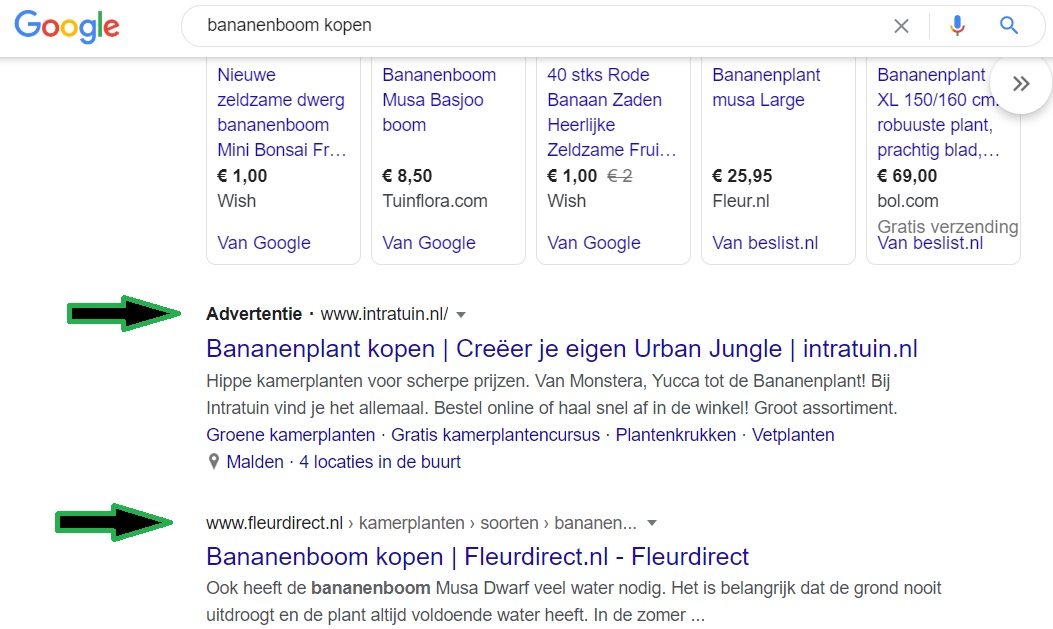The width and height of the screenshot is (1053, 629).
Task: Open the dropdown arrow beside the fleurdirect.nl breadcrumb
Action: pos(652,523)
